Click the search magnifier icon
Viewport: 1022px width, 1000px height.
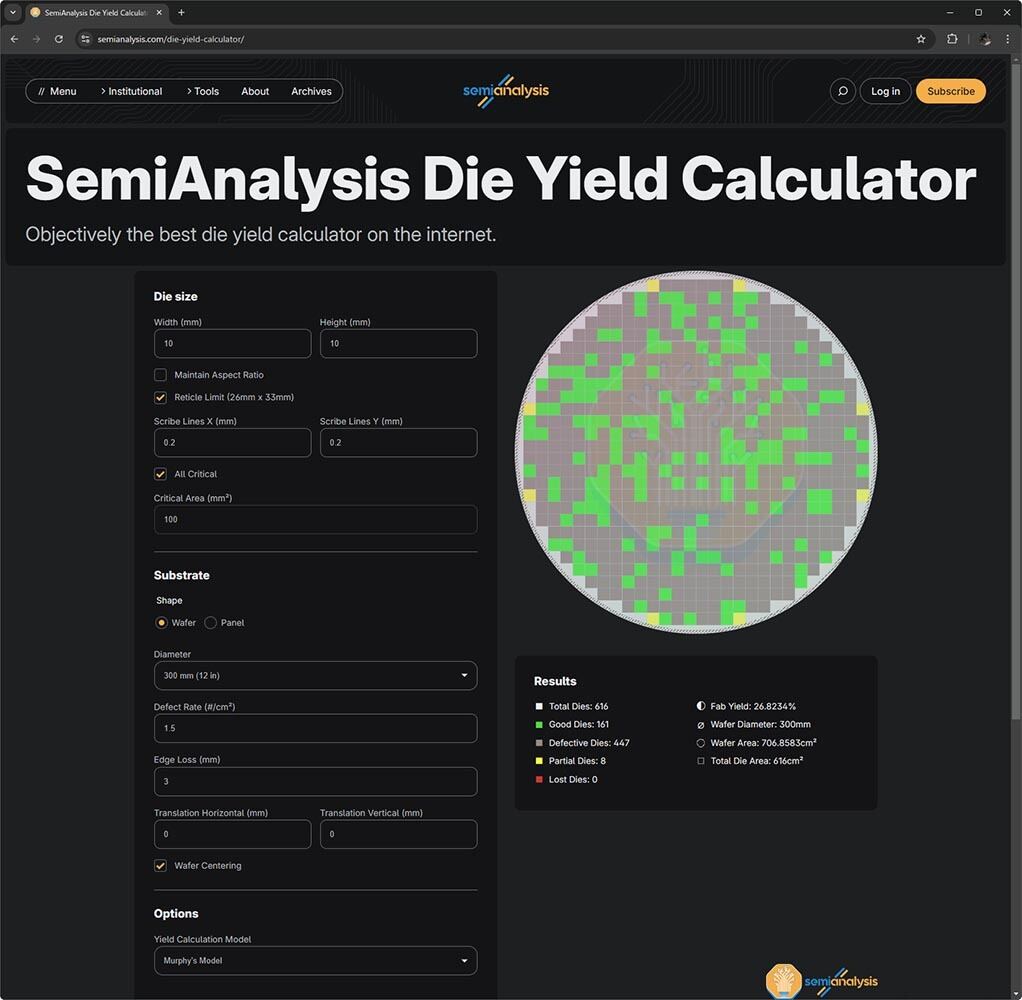(x=843, y=91)
